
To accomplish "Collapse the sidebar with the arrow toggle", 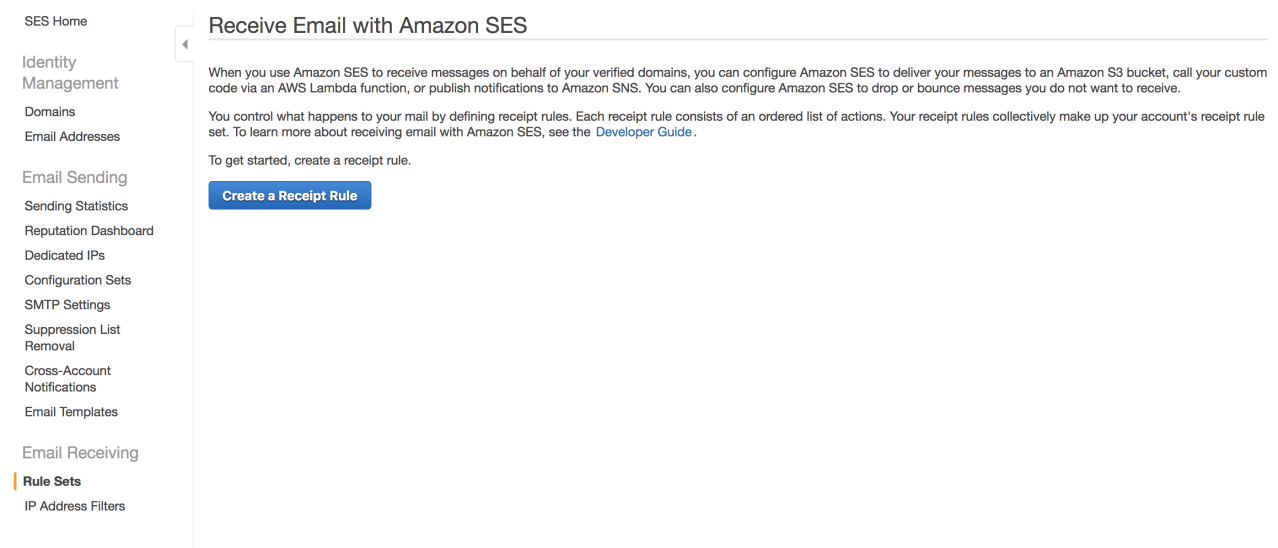I will 184,44.
